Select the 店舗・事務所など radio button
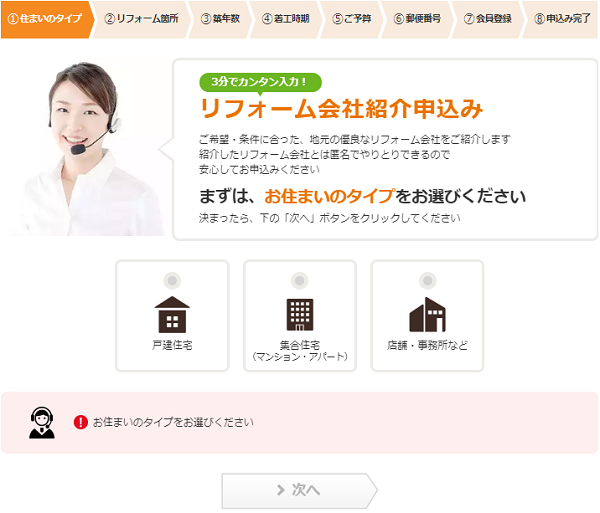 [427, 281]
